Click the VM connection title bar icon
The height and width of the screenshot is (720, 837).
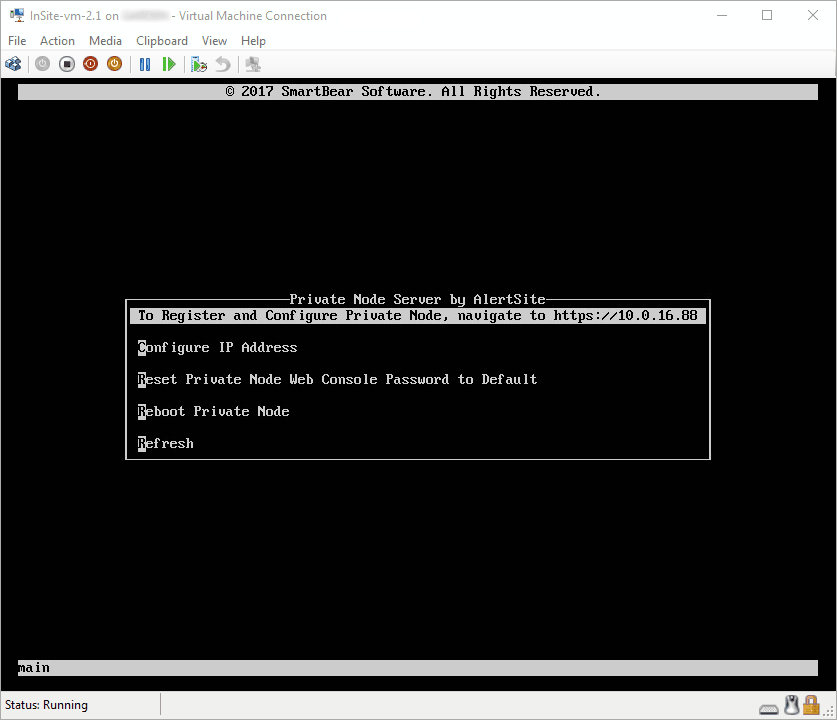click(x=17, y=15)
